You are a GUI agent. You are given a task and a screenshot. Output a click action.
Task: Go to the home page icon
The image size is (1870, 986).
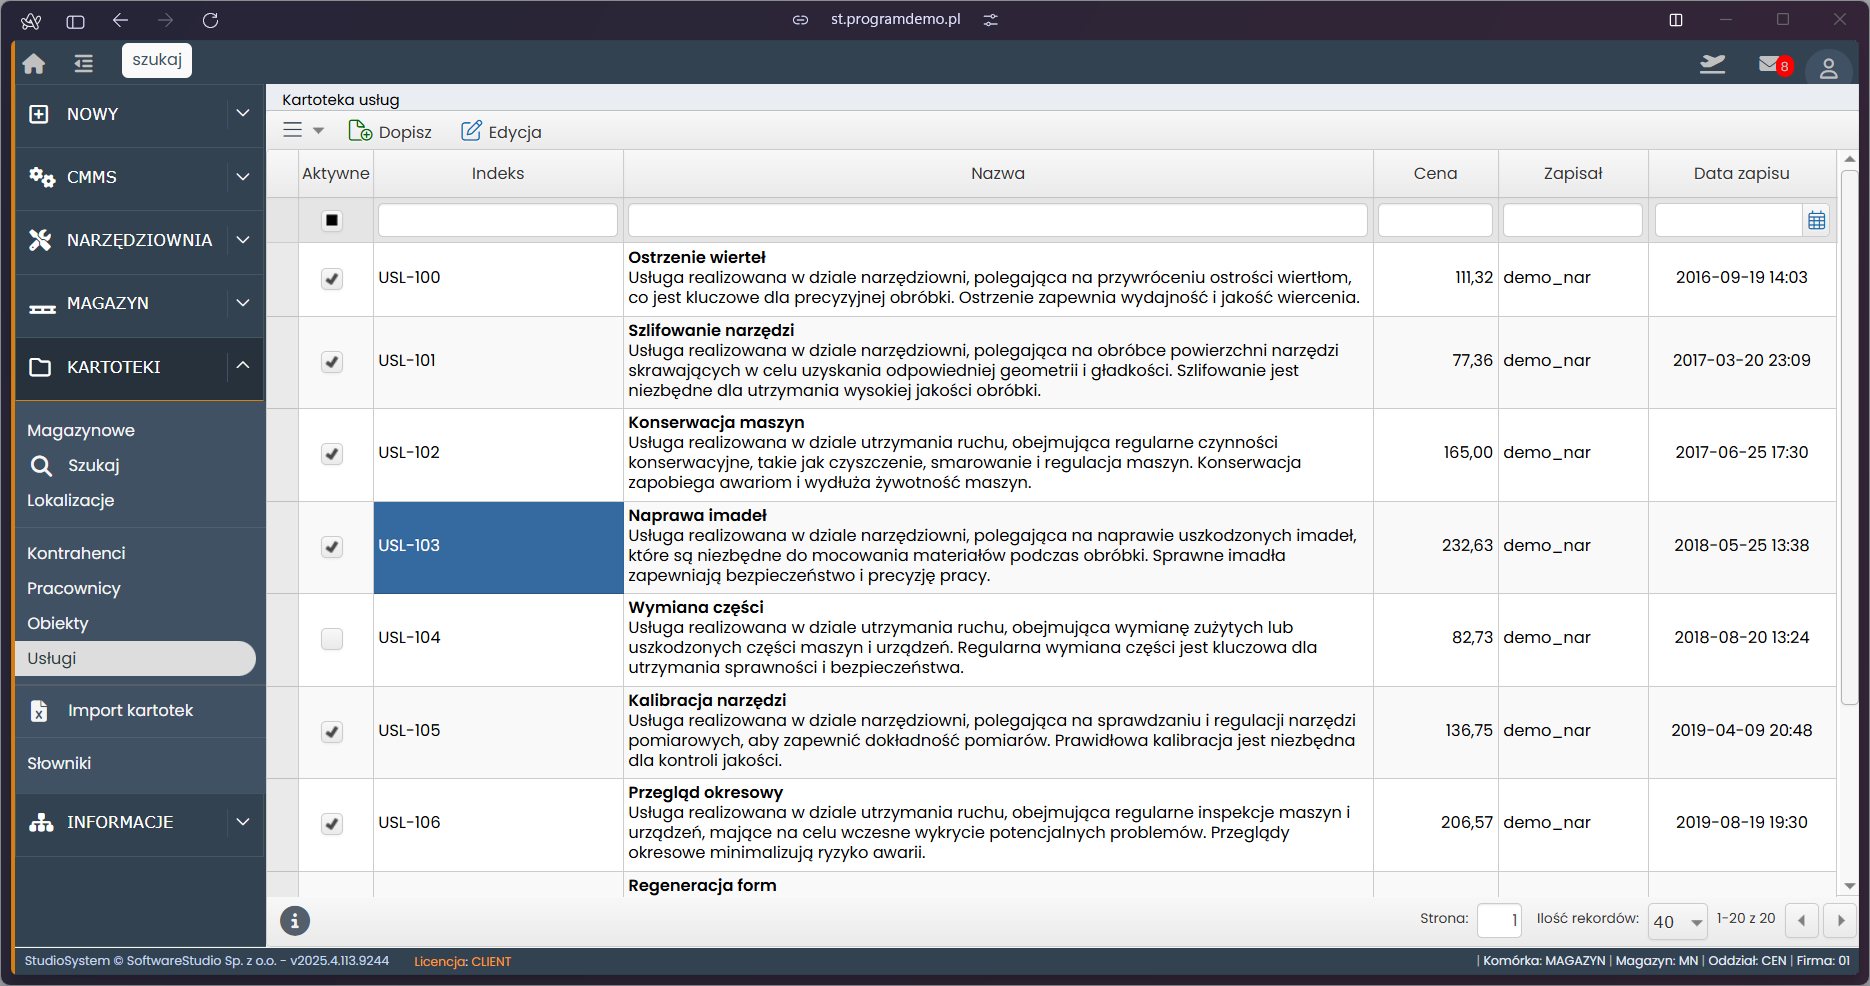pos(34,64)
